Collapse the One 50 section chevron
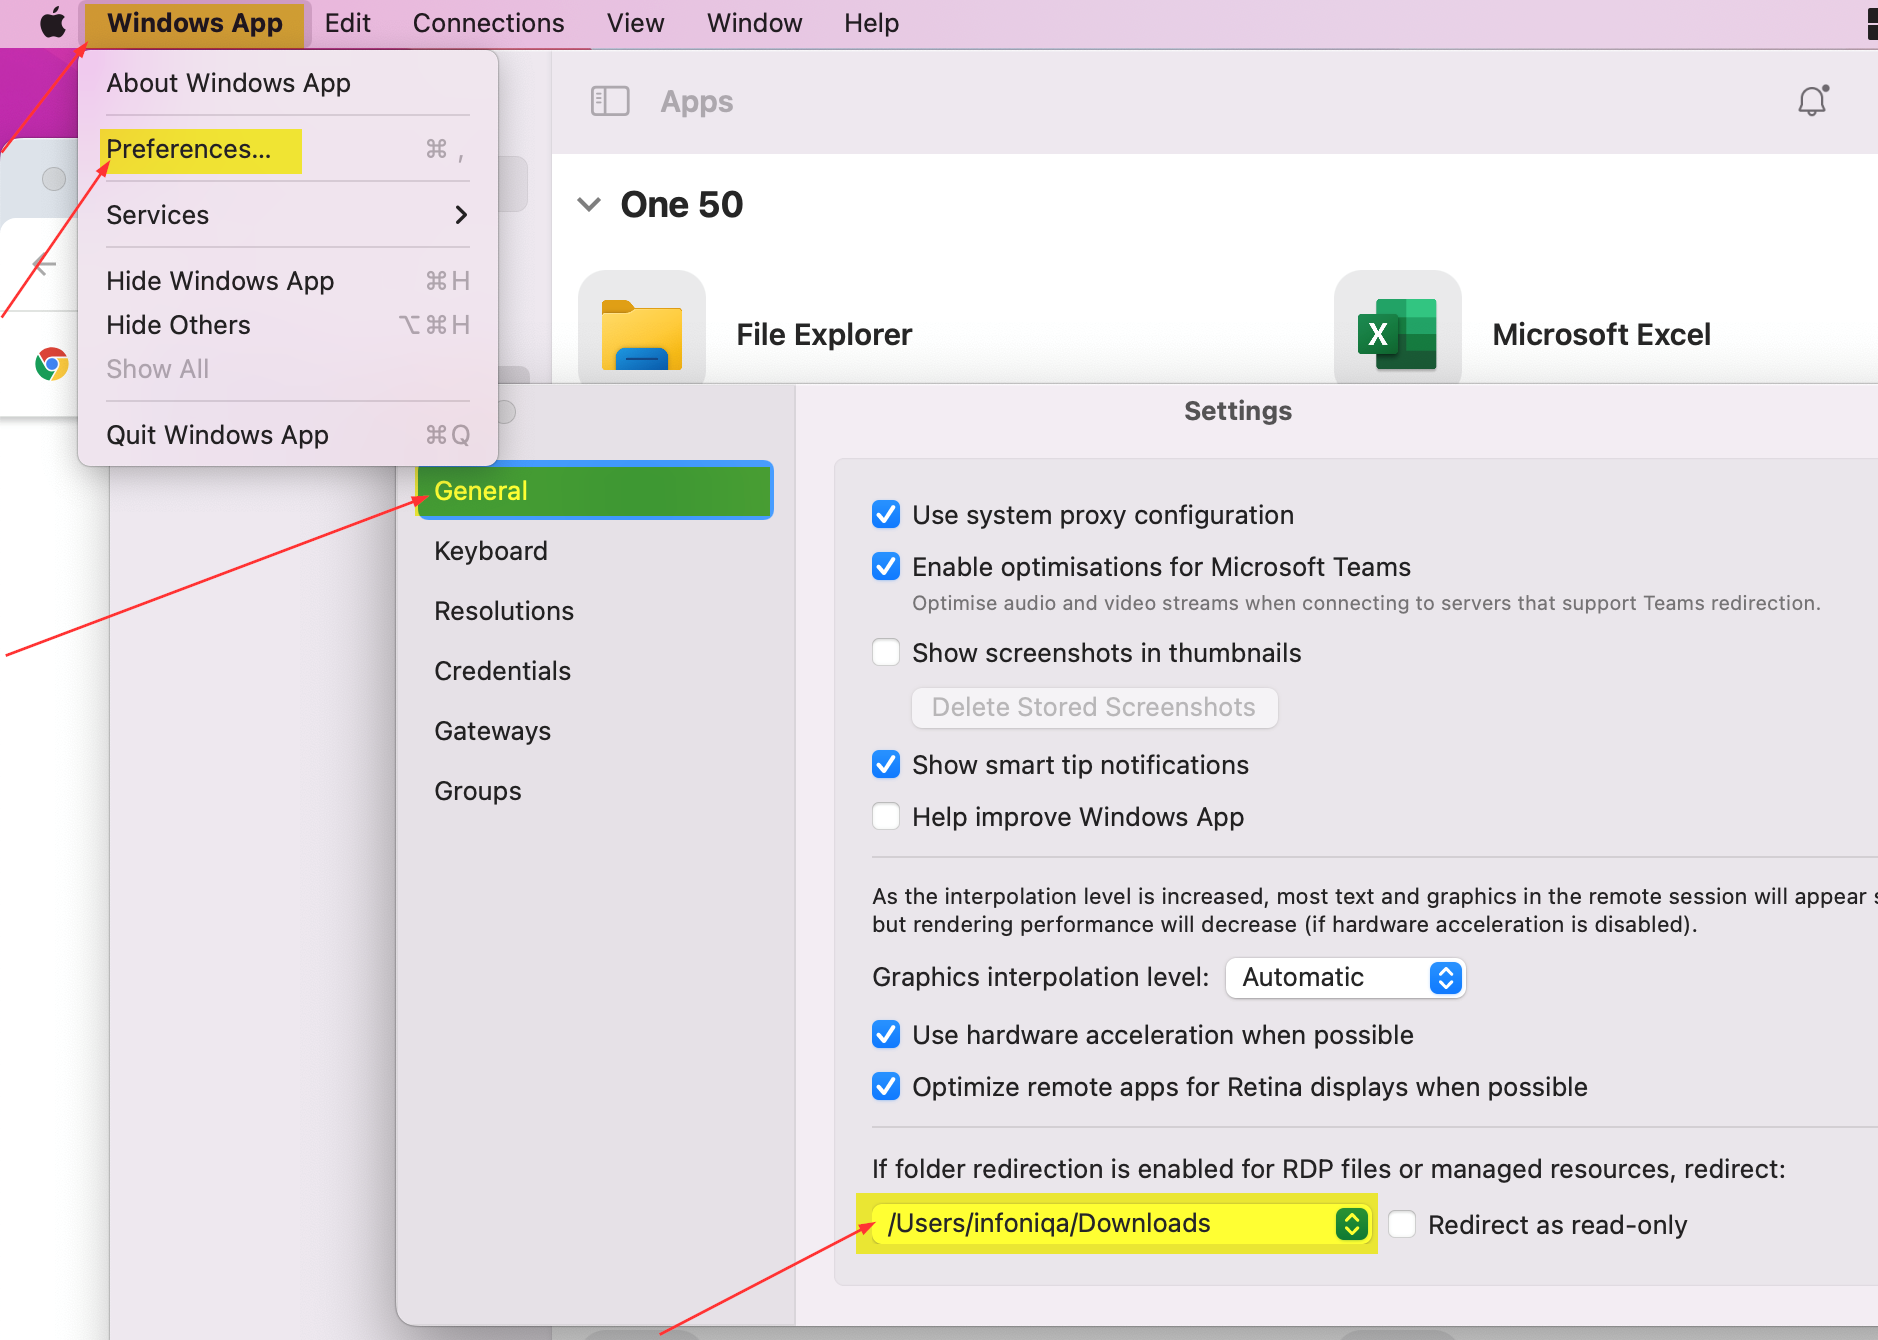 click(x=589, y=205)
